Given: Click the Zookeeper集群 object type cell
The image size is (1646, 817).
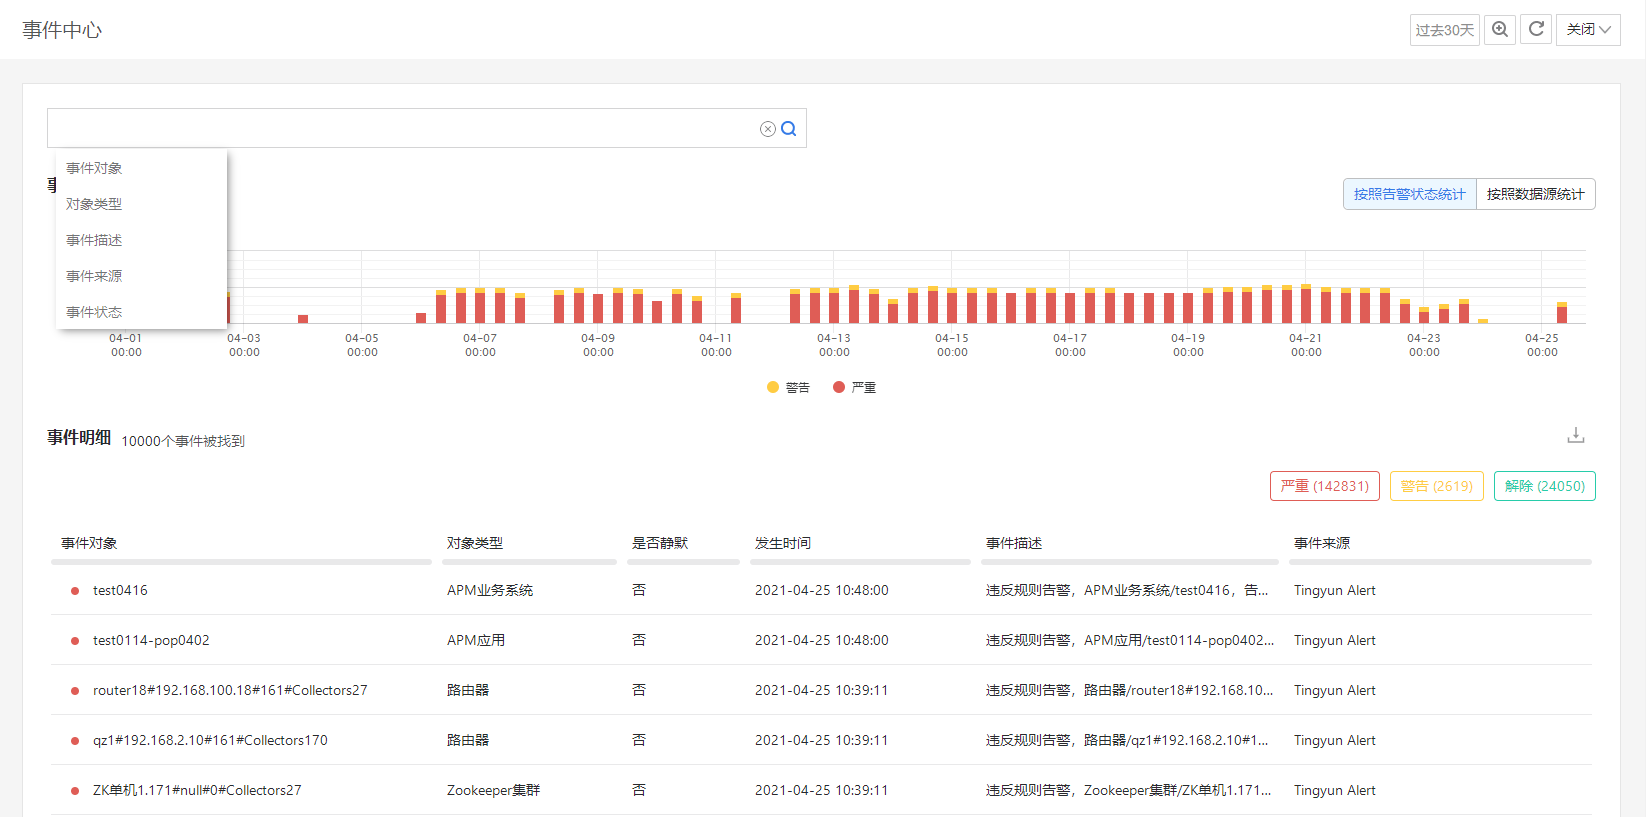Looking at the screenshot, I should coord(493,790).
